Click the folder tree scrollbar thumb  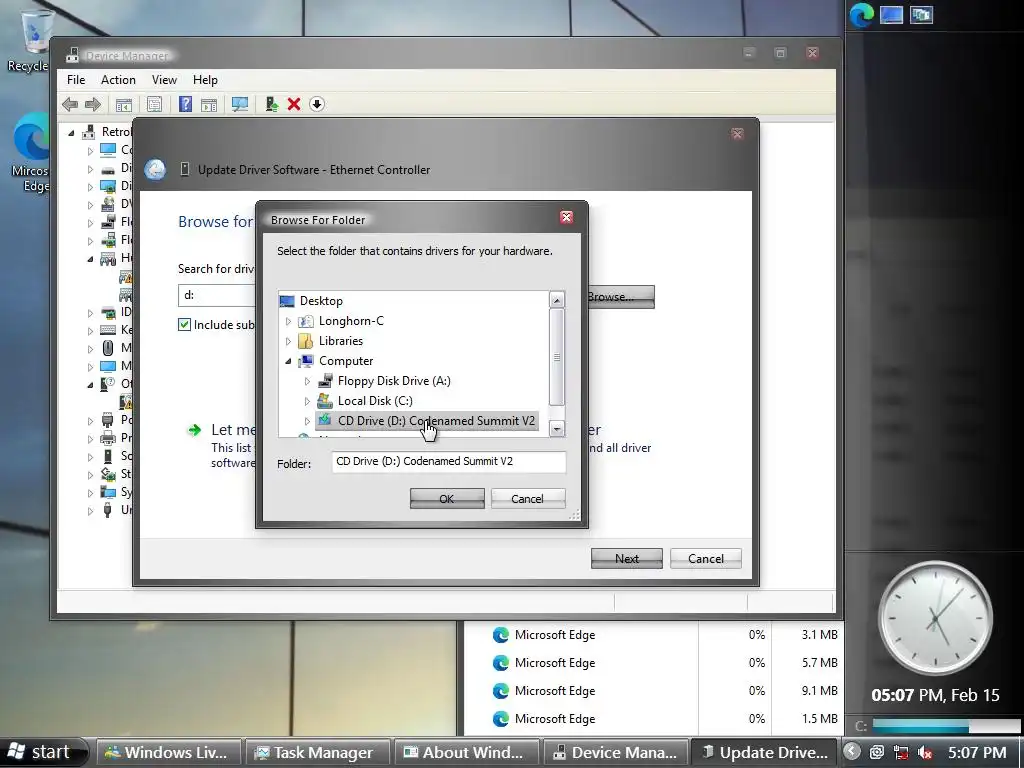click(x=557, y=357)
